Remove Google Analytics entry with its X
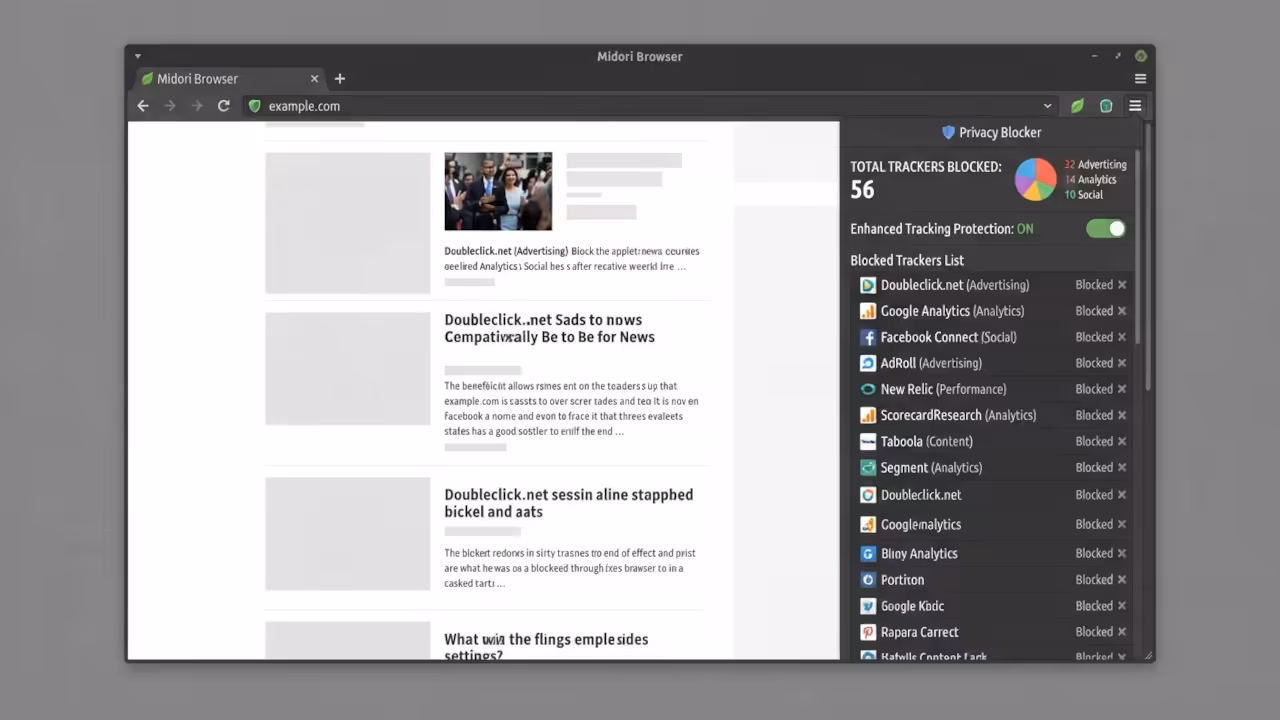 pos(1122,311)
